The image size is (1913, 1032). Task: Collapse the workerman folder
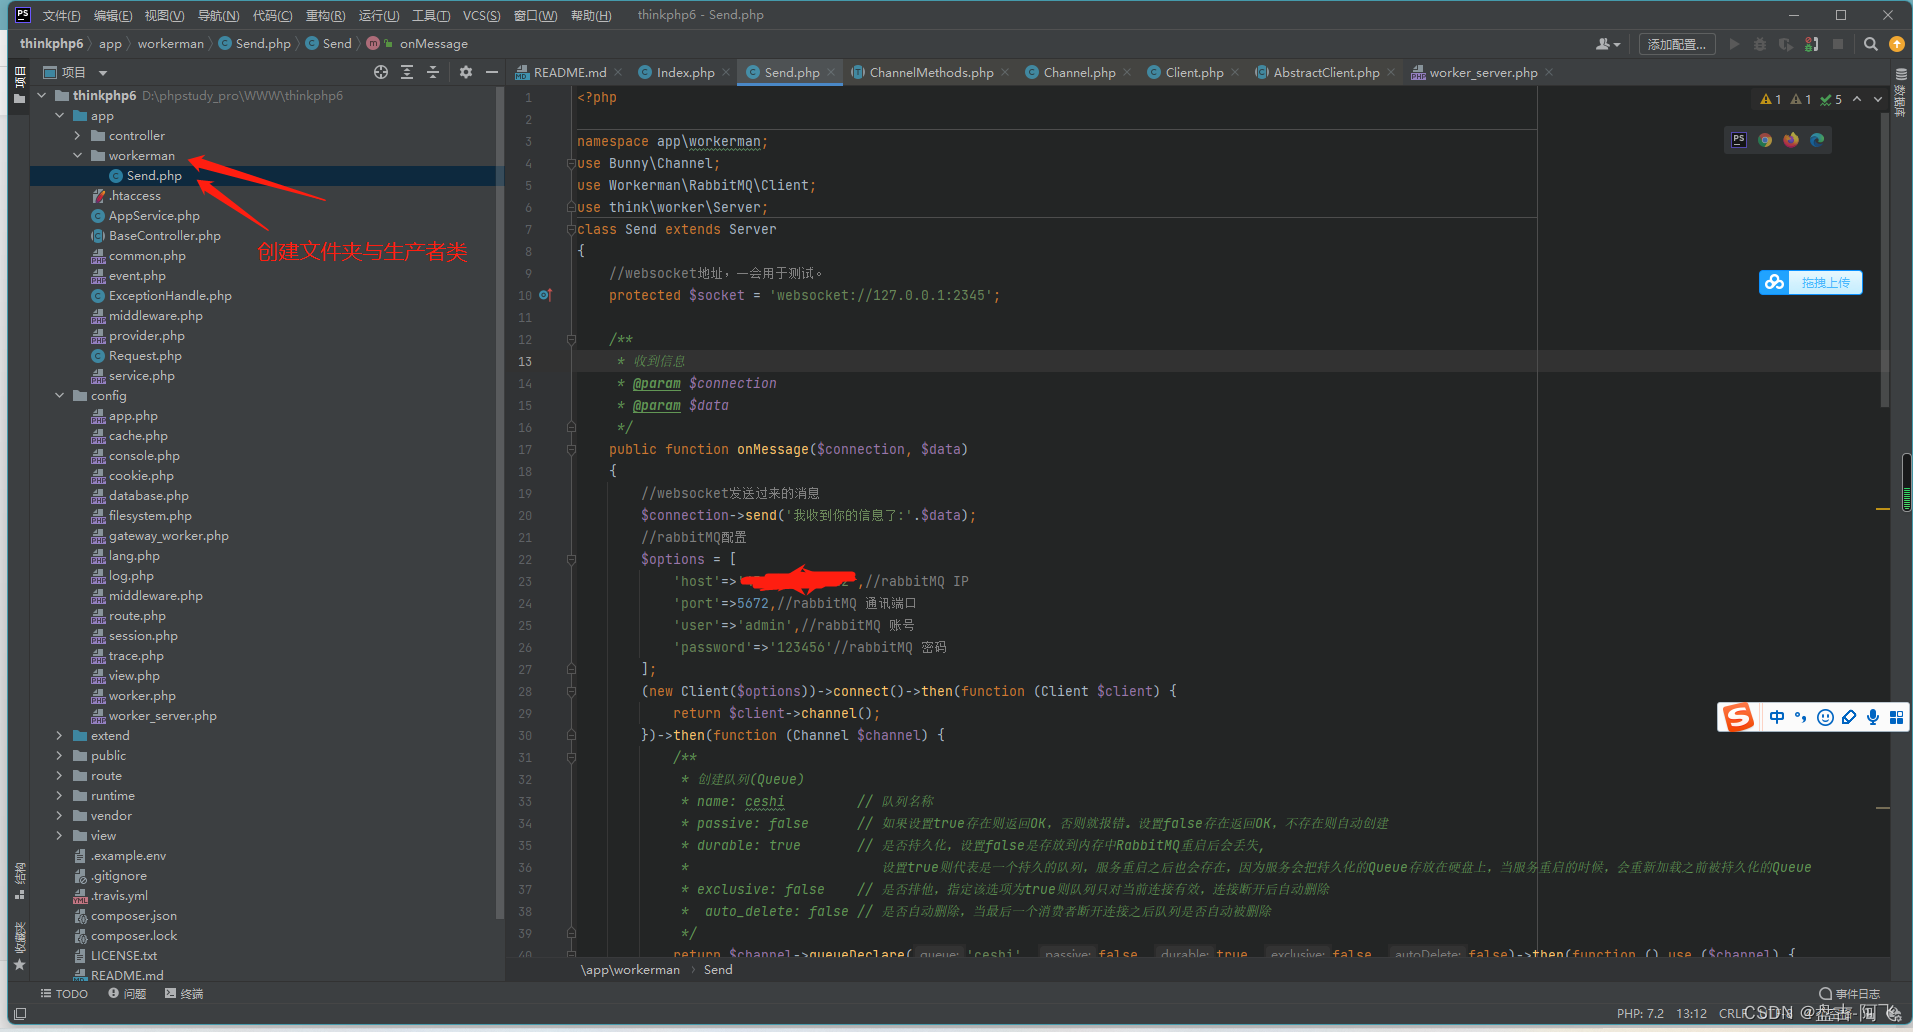click(78, 155)
